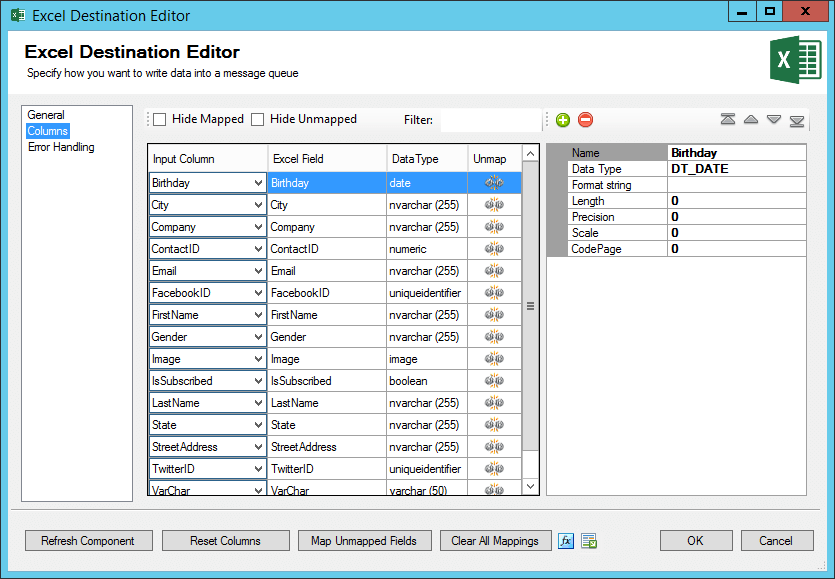Unmap the FirstName column

click(494, 315)
